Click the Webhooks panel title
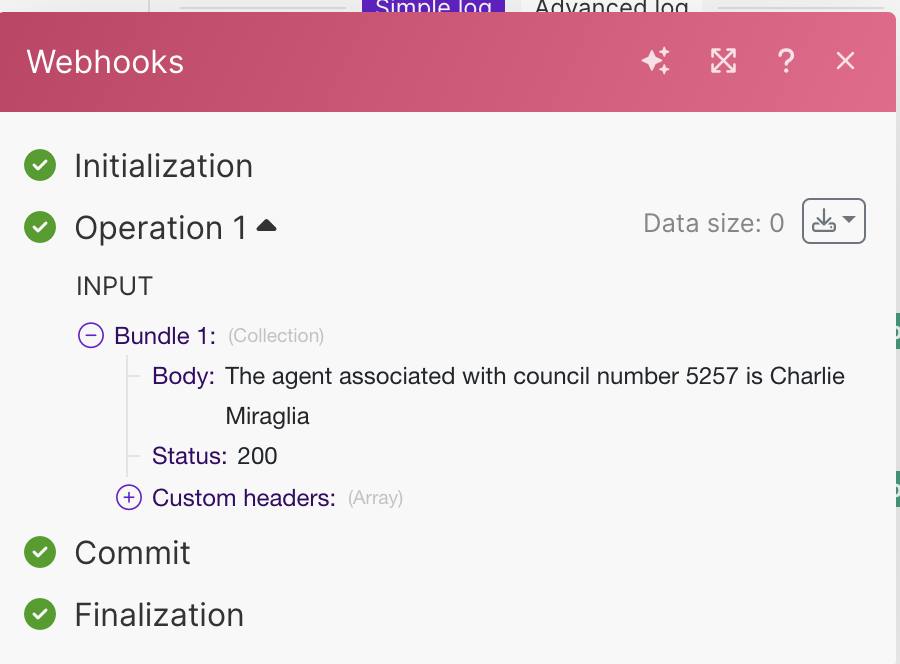The image size is (900, 664). click(104, 62)
